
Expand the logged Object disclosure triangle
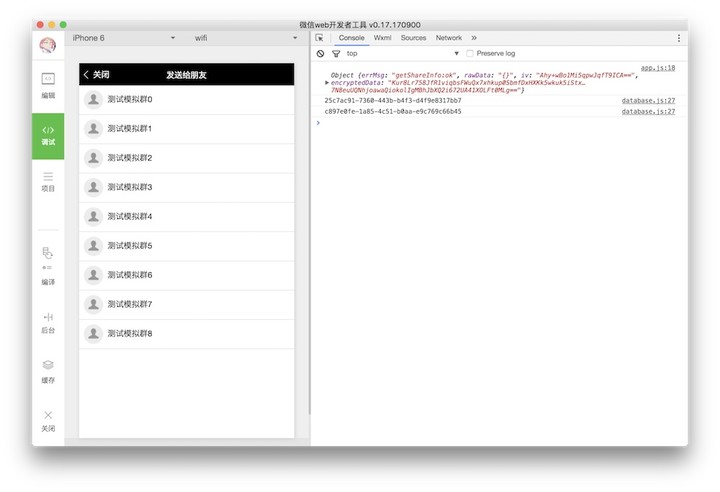coord(327,83)
